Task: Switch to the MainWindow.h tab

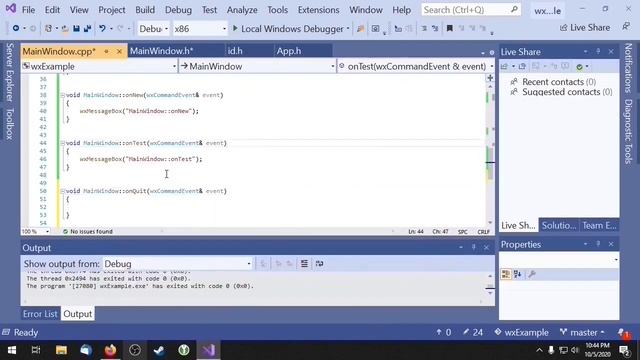Action: pyautogui.click(x=162, y=51)
